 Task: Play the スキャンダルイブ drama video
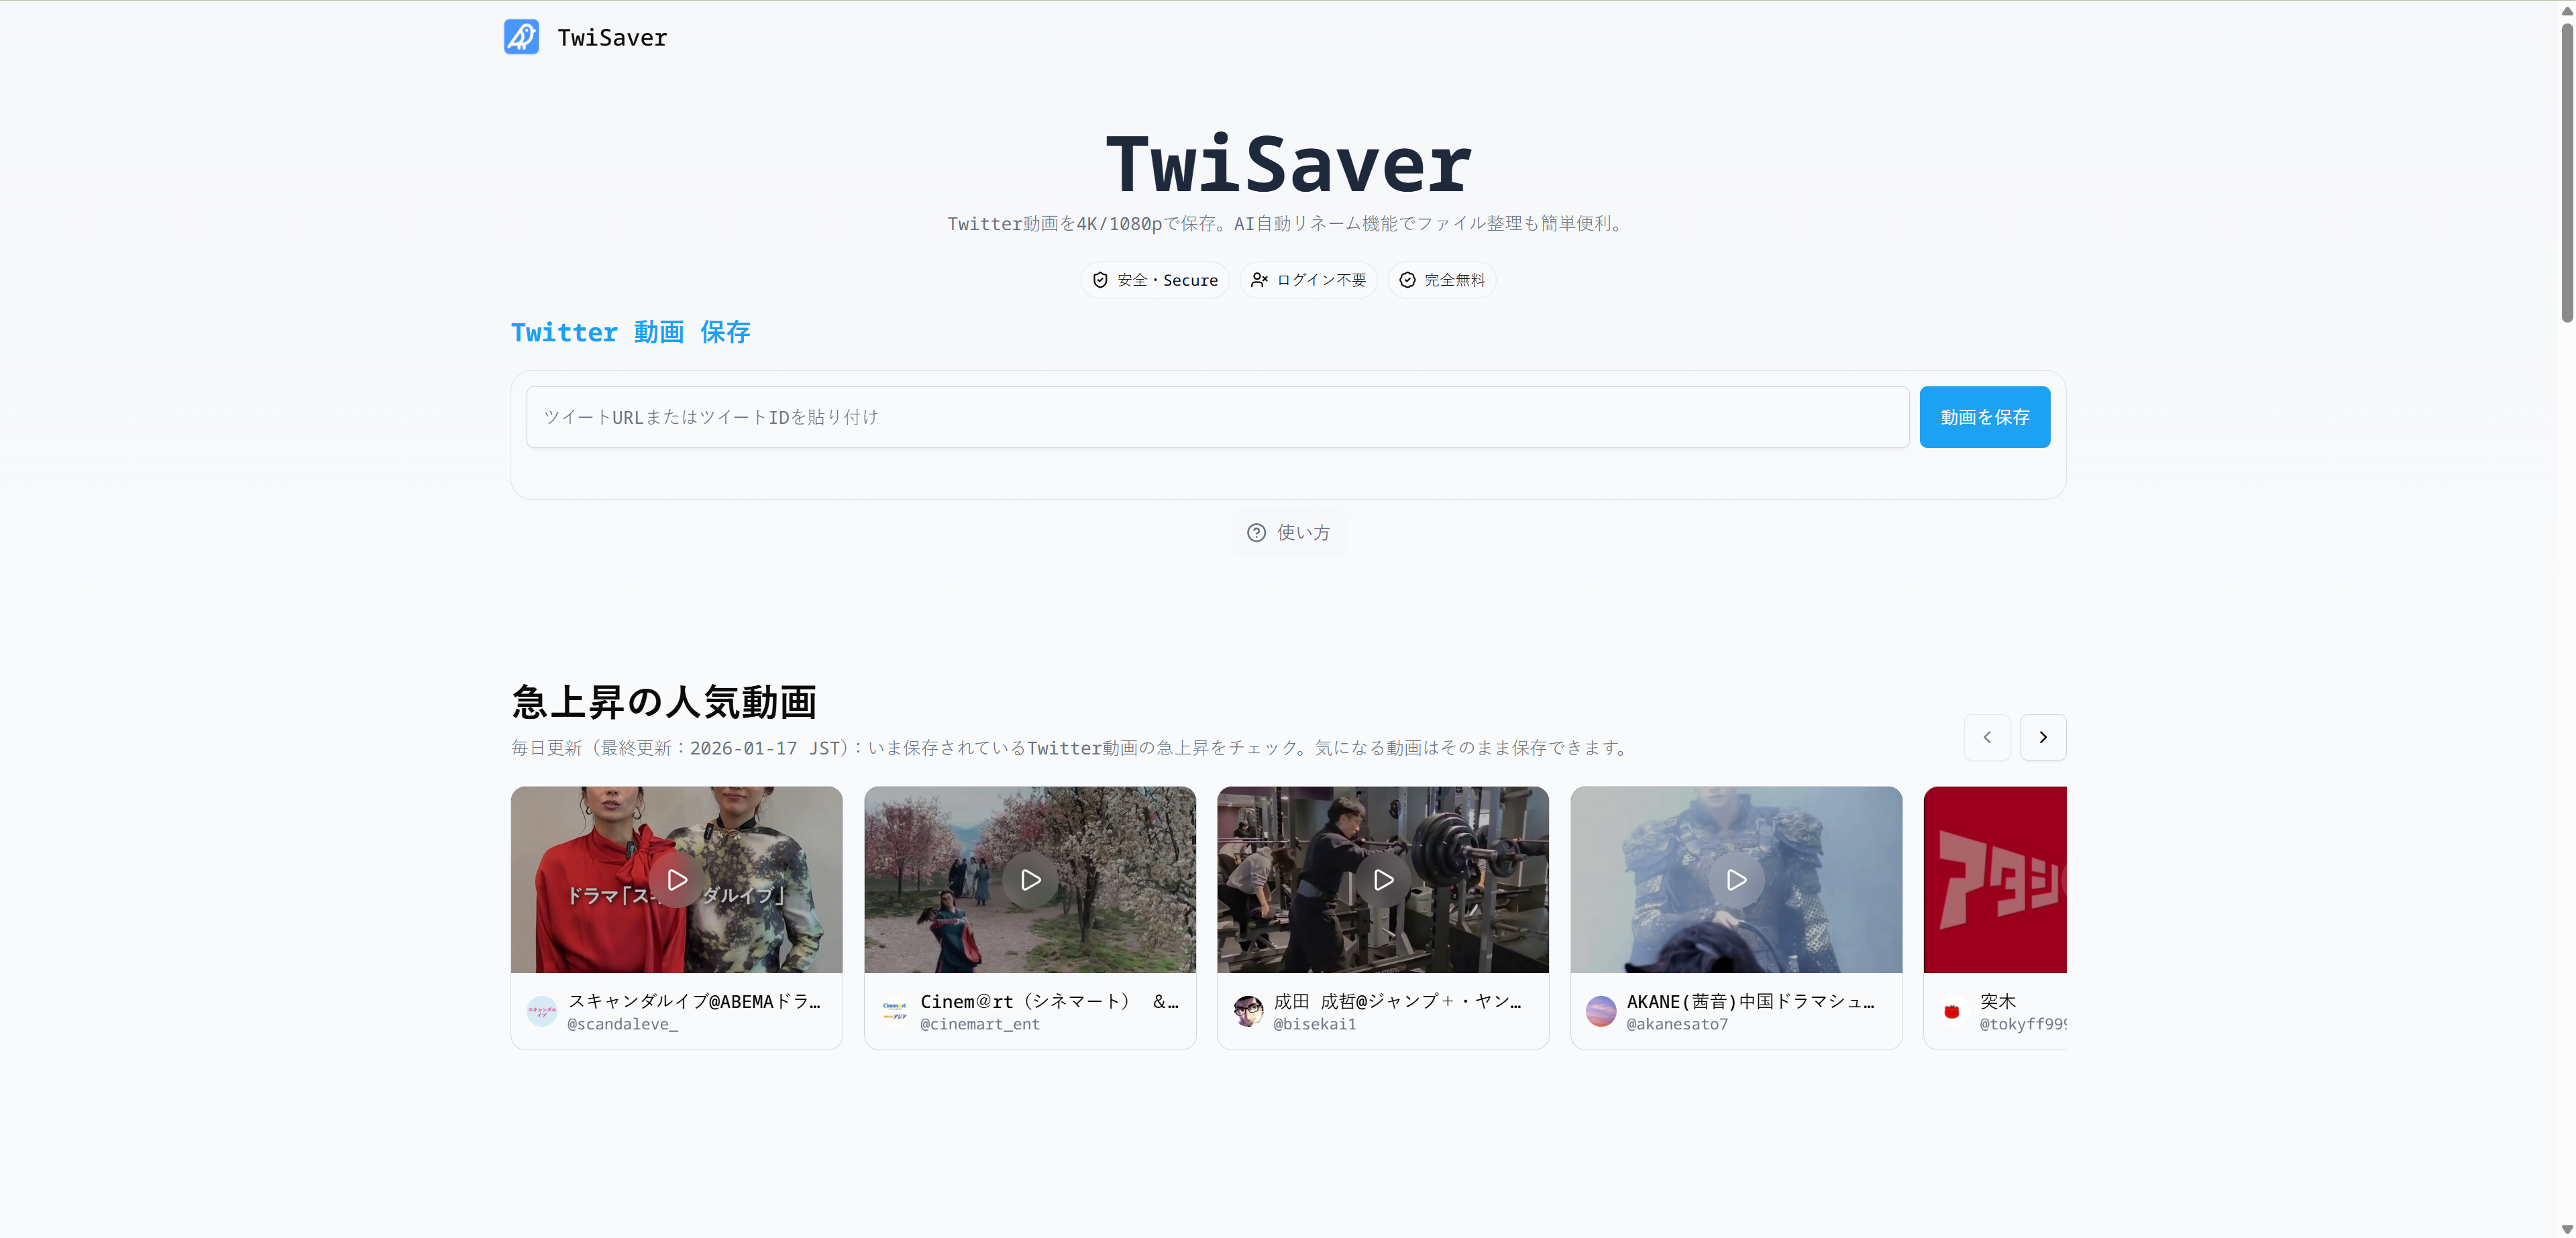(676, 880)
